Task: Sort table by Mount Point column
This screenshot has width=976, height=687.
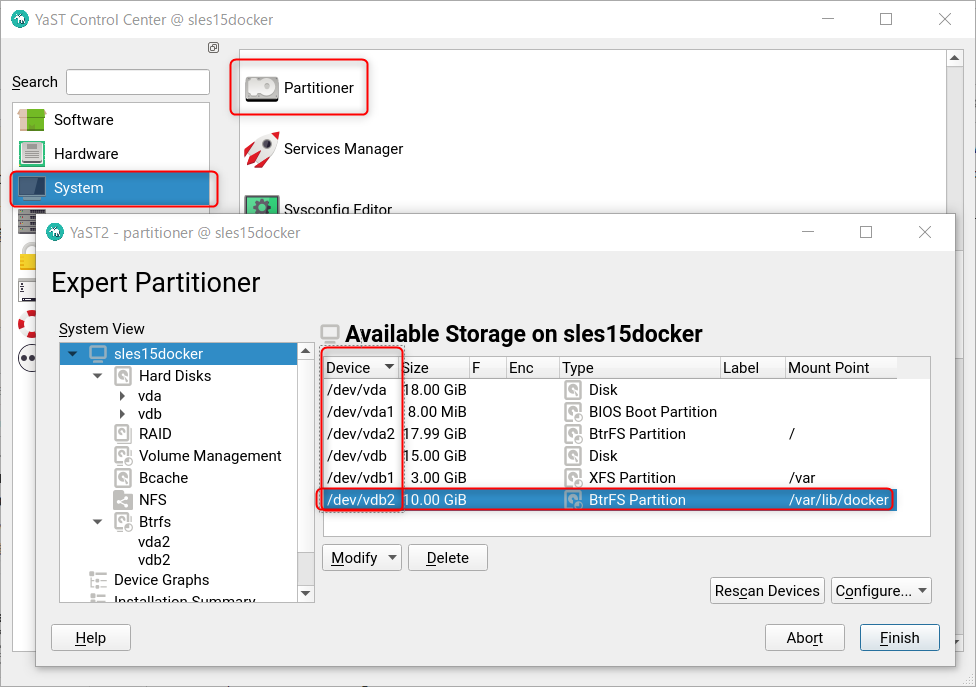Action: [x=841, y=368]
